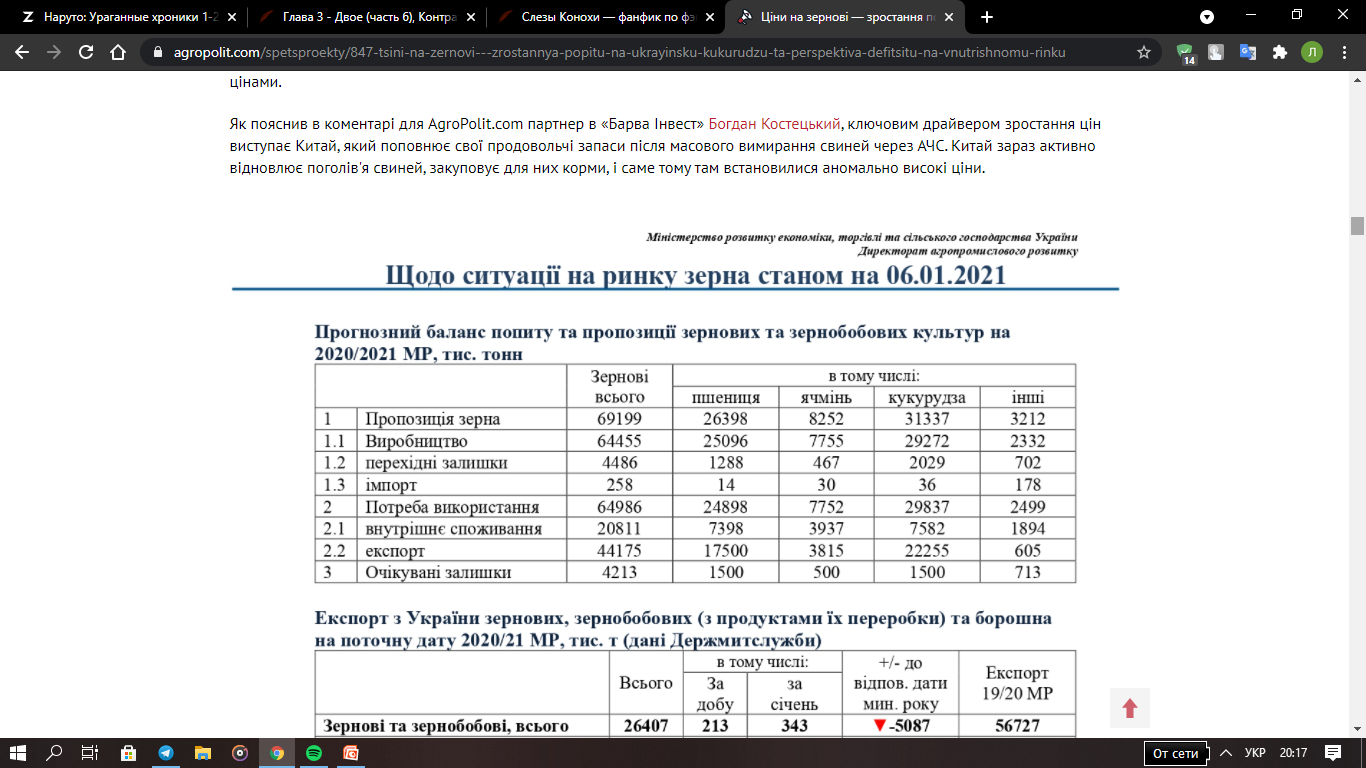The image size is (1366, 768).
Task: Open the 20:17 clock calendar
Action: [1293, 753]
